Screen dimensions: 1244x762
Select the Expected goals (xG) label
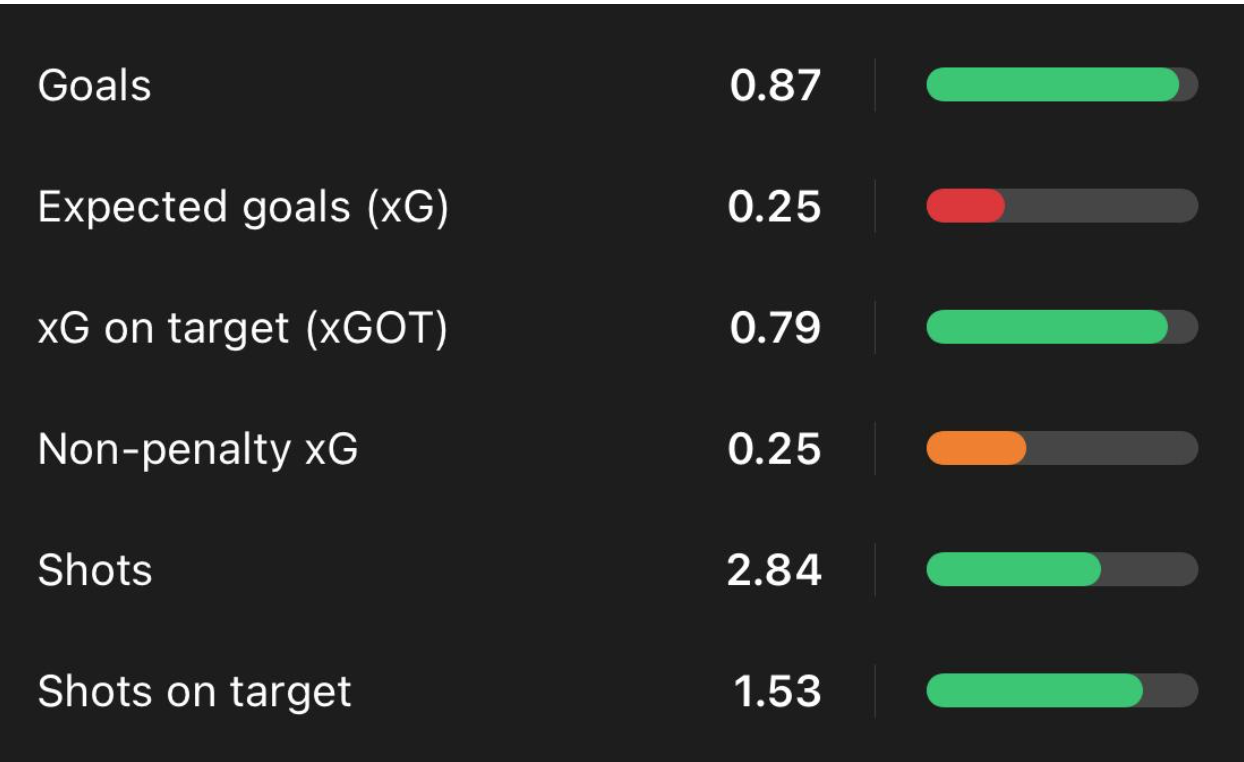click(243, 207)
